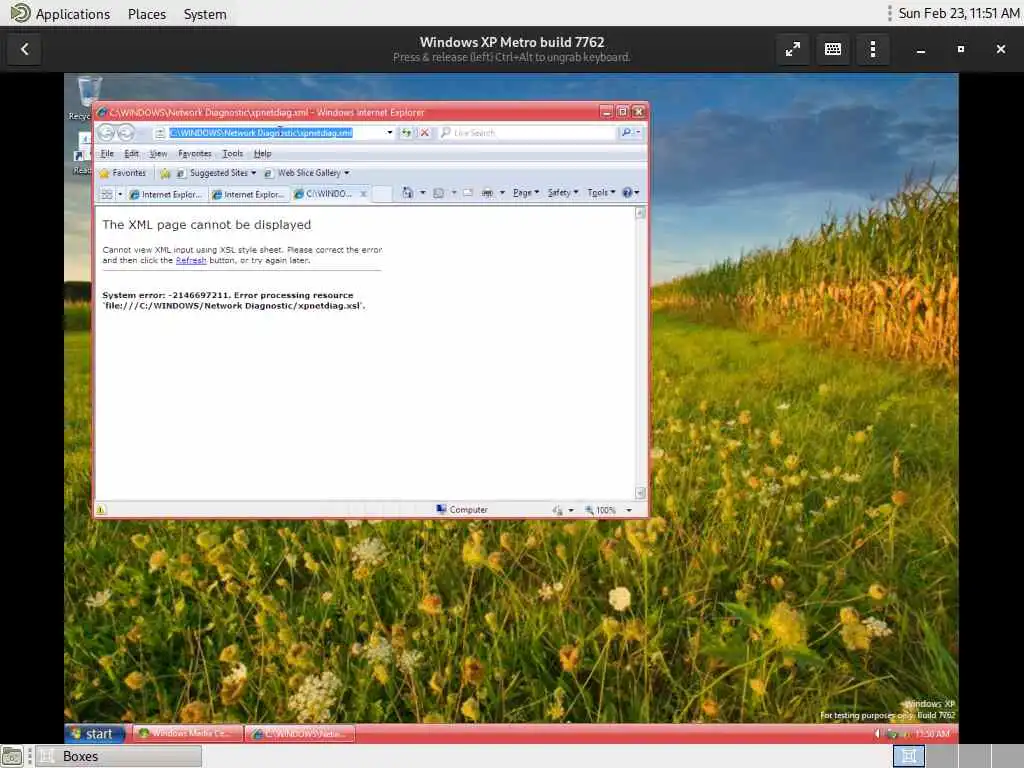Image resolution: width=1024 pixels, height=768 pixels.
Task: Expand Print dropdown arrow
Action: click(x=502, y=193)
